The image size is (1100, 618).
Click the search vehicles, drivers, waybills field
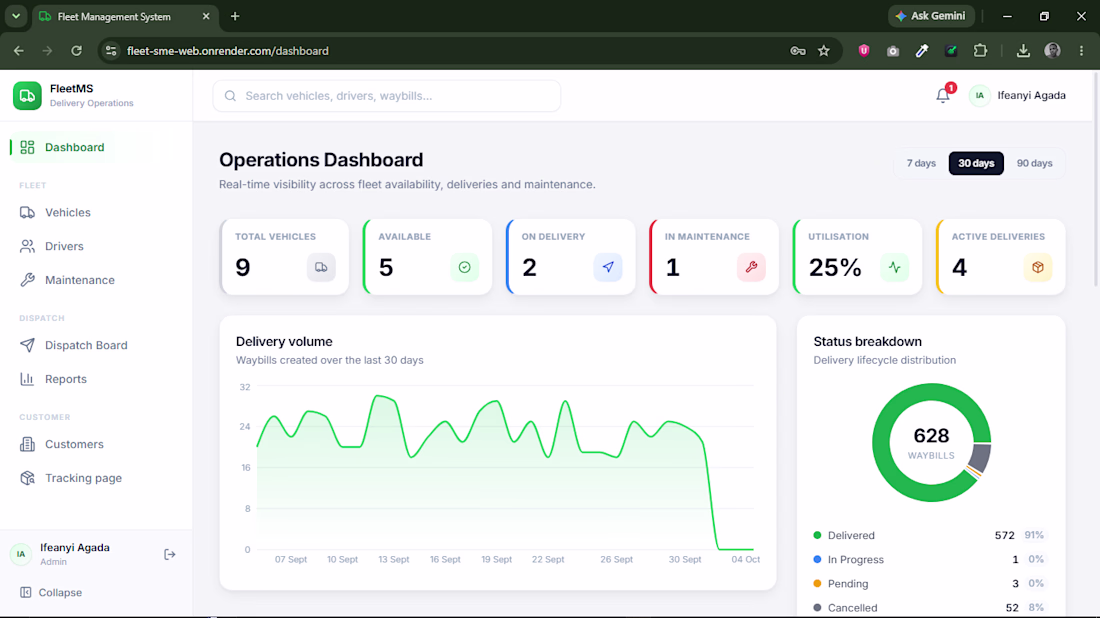tap(387, 96)
